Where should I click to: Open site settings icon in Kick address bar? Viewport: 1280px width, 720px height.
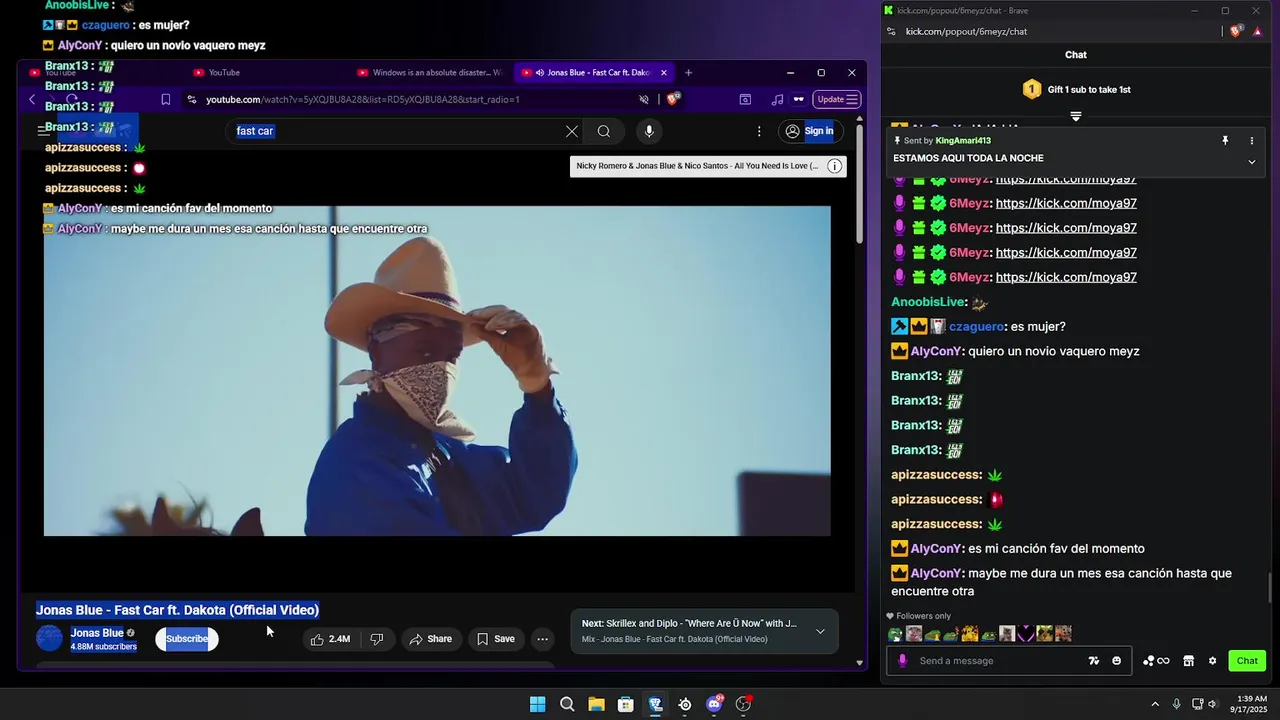[x=891, y=31]
